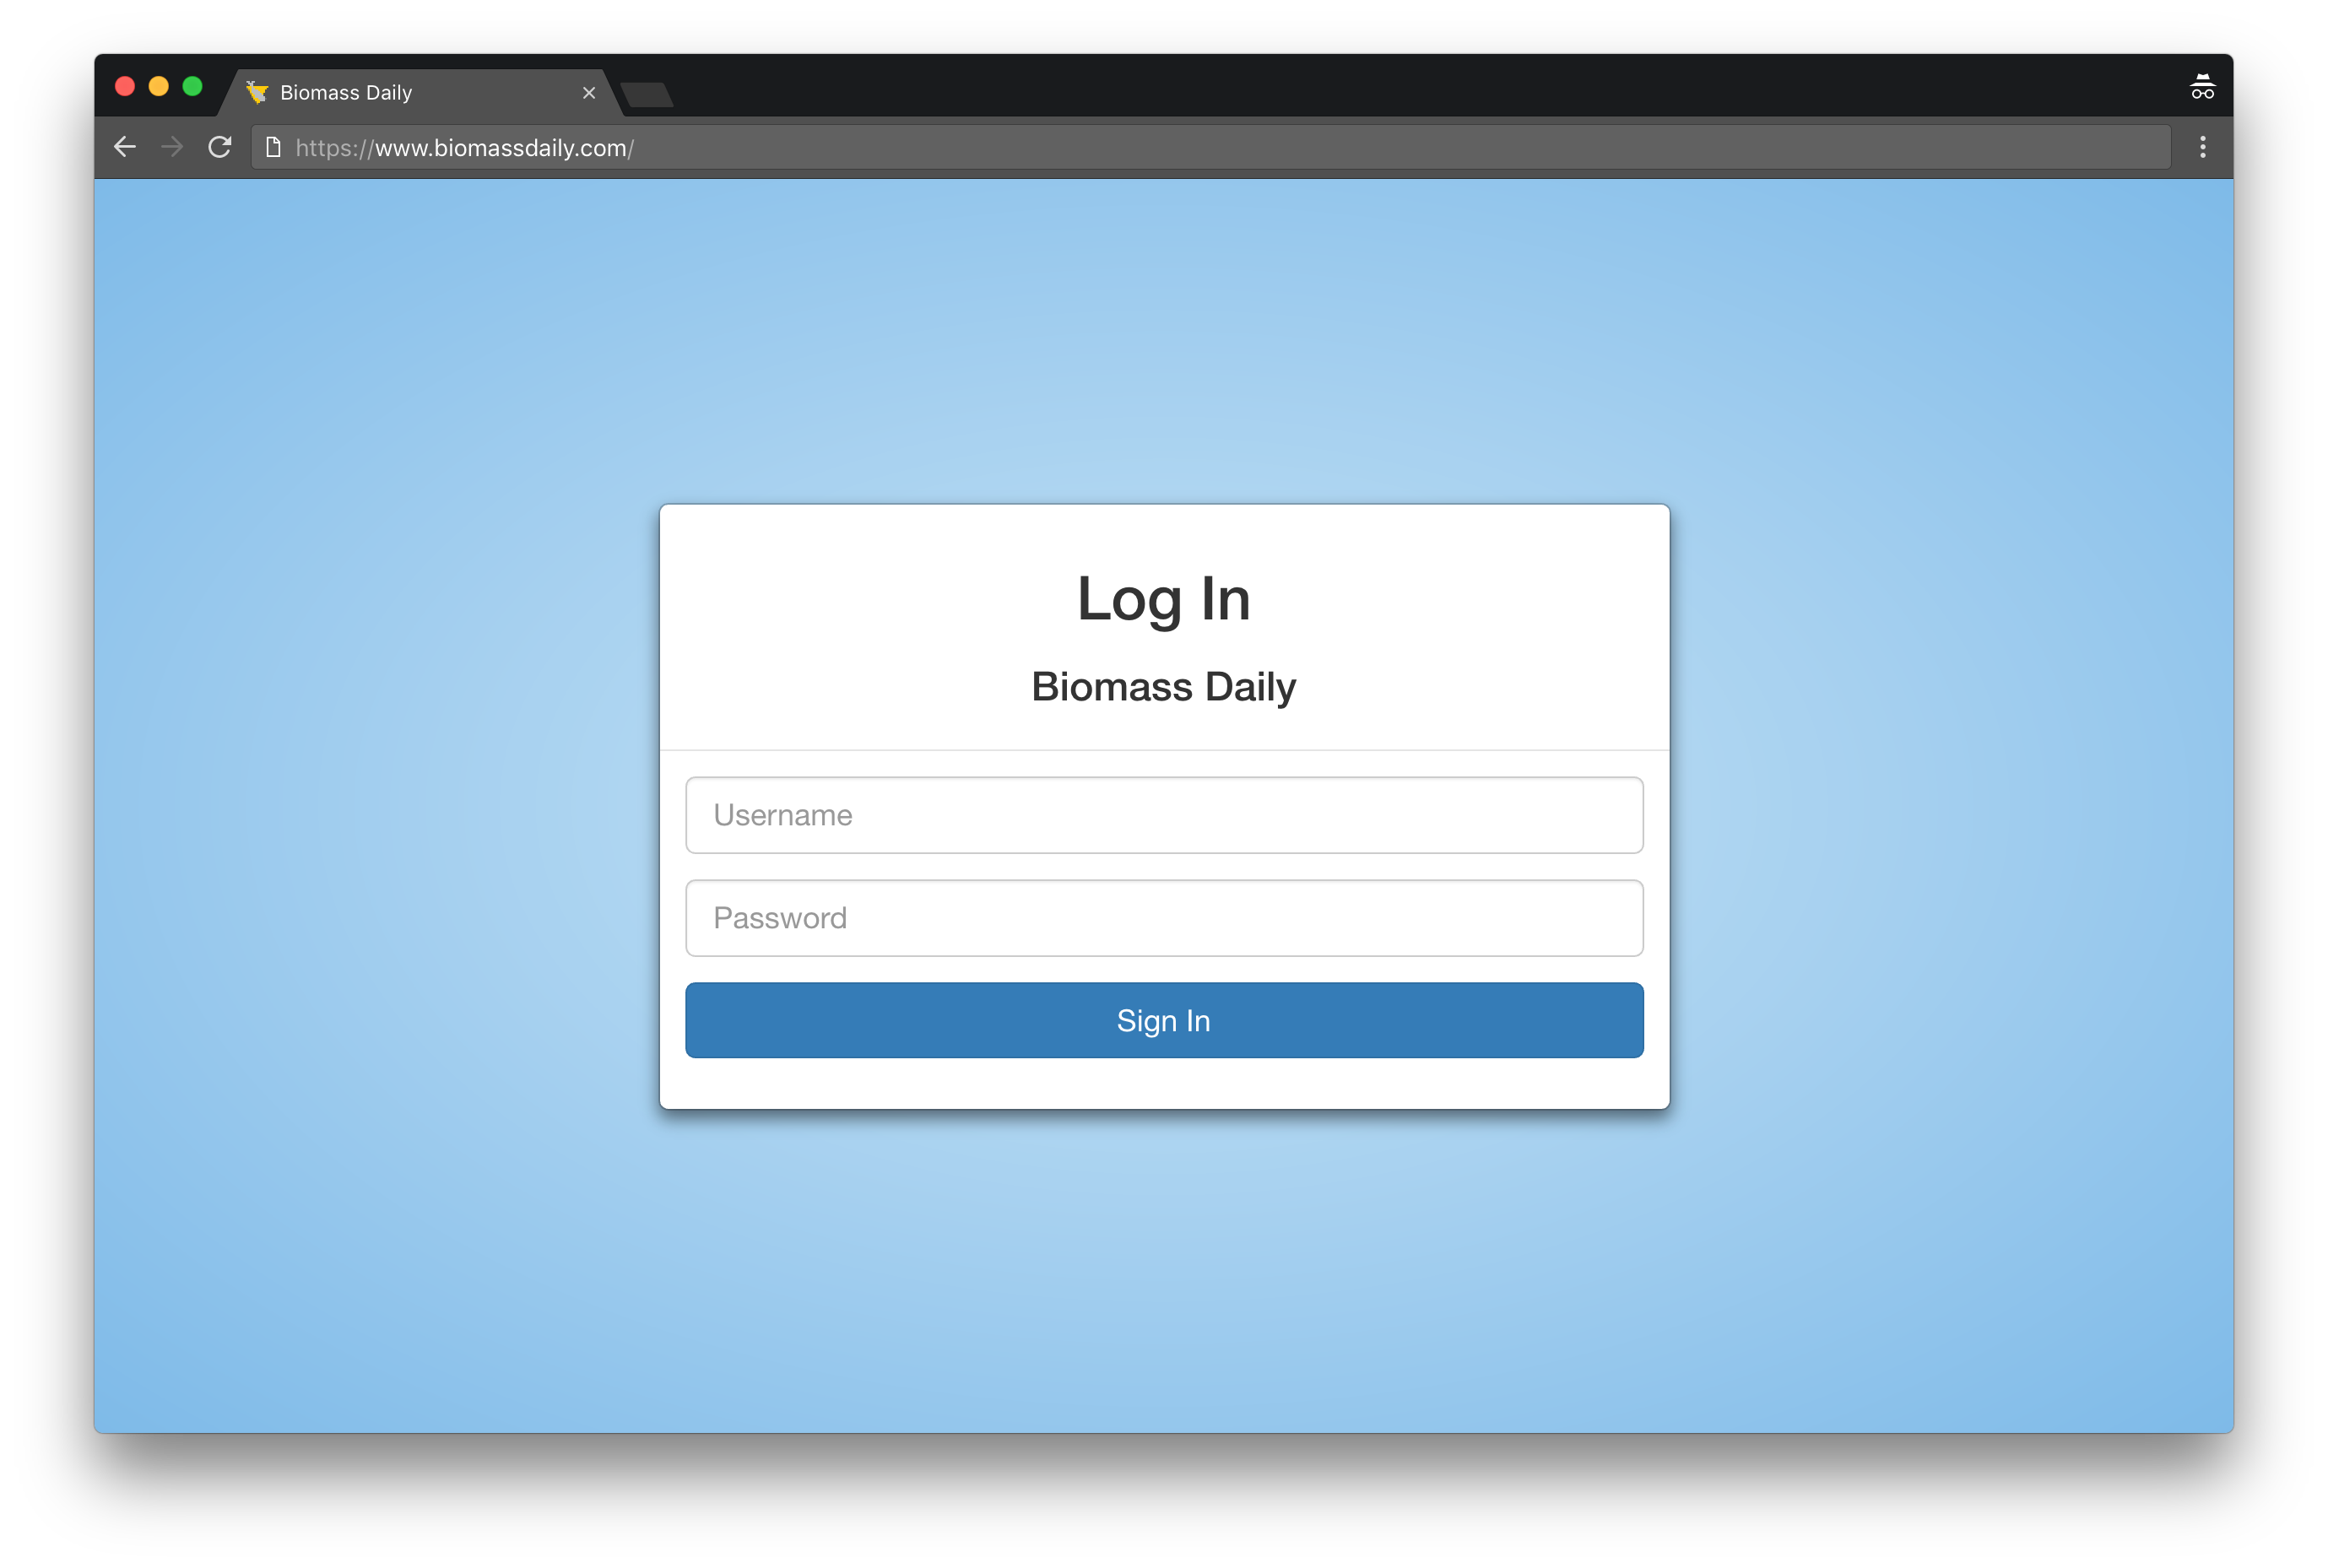Click the Sign In button
The image size is (2328, 1568).
click(1164, 1019)
